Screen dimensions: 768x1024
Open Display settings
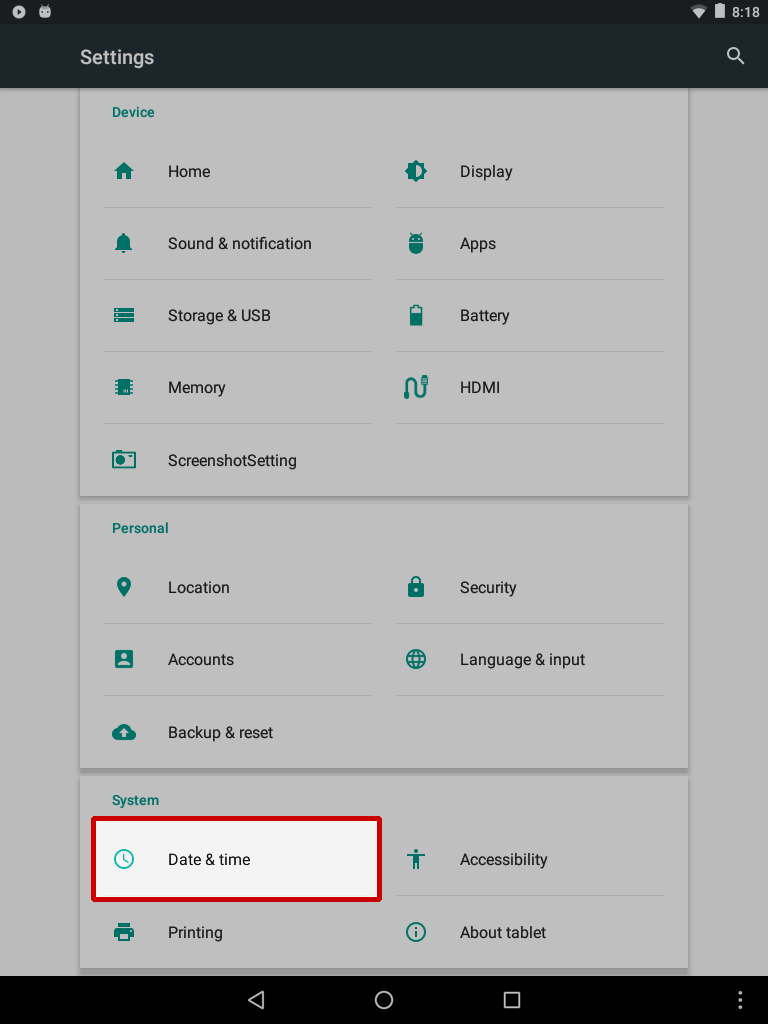pos(530,172)
